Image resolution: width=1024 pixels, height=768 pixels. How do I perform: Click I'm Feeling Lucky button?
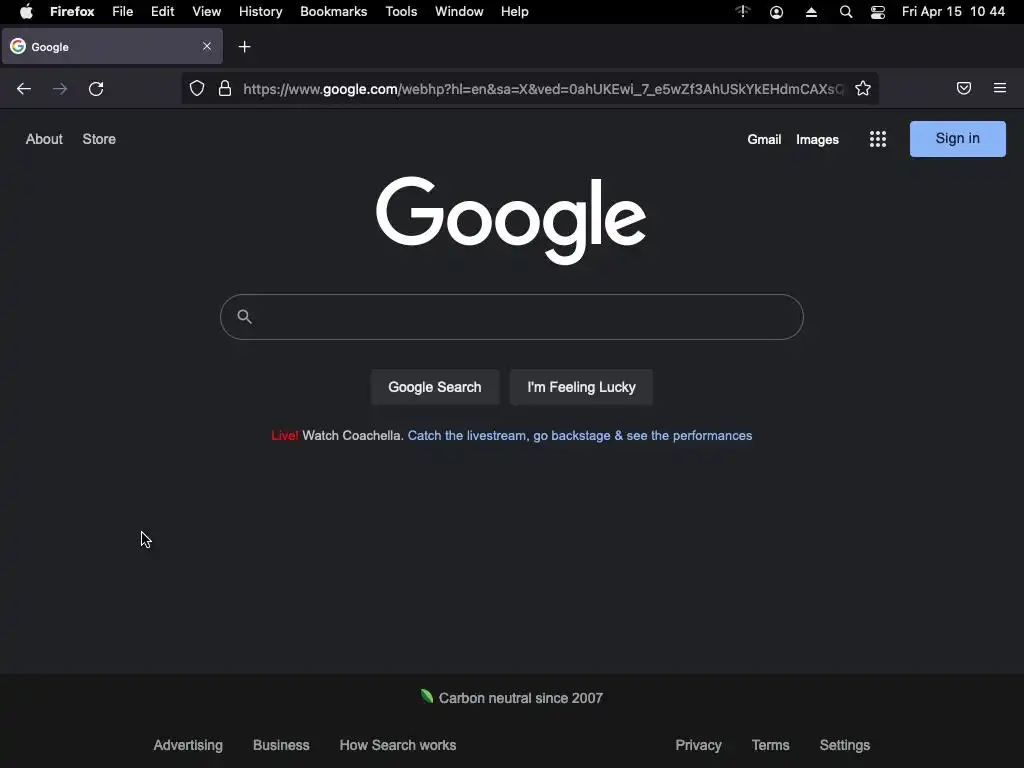[x=581, y=387]
